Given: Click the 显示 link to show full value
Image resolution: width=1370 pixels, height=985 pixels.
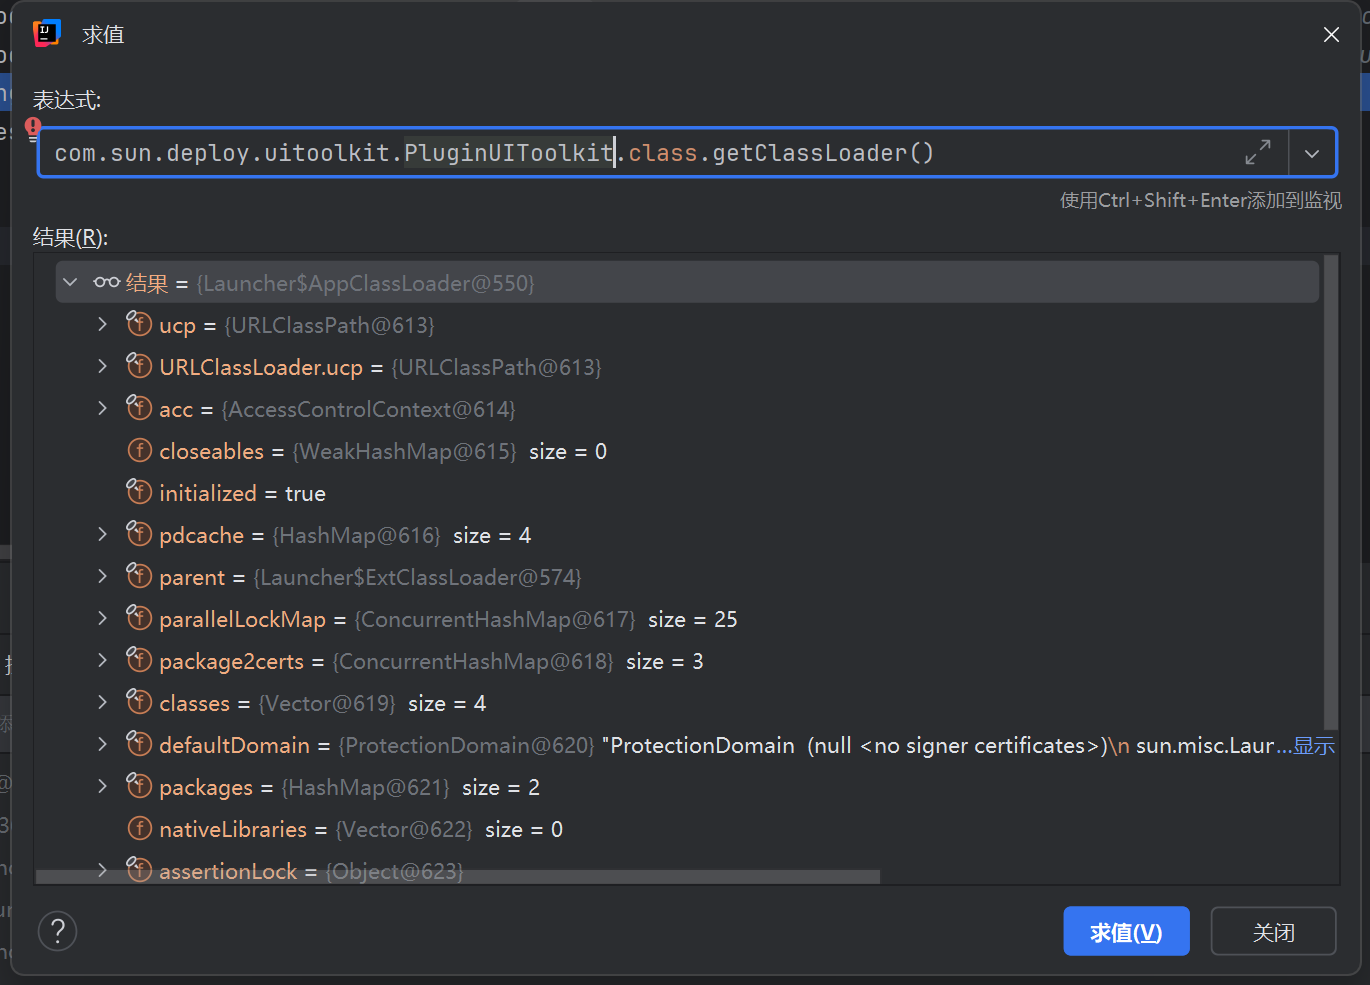Looking at the screenshot, I should pos(1314,746).
